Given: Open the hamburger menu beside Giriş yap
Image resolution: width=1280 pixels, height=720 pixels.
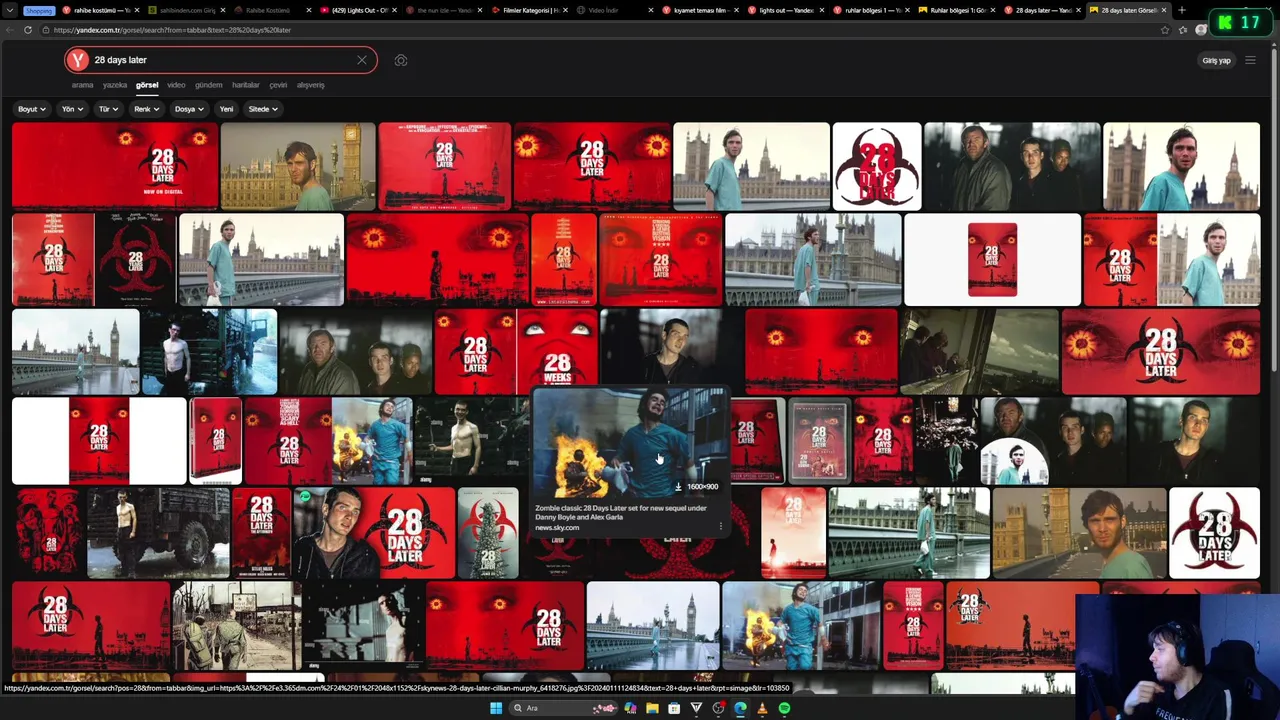Looking at the screenshot, I should click(x=1250, y=60).
